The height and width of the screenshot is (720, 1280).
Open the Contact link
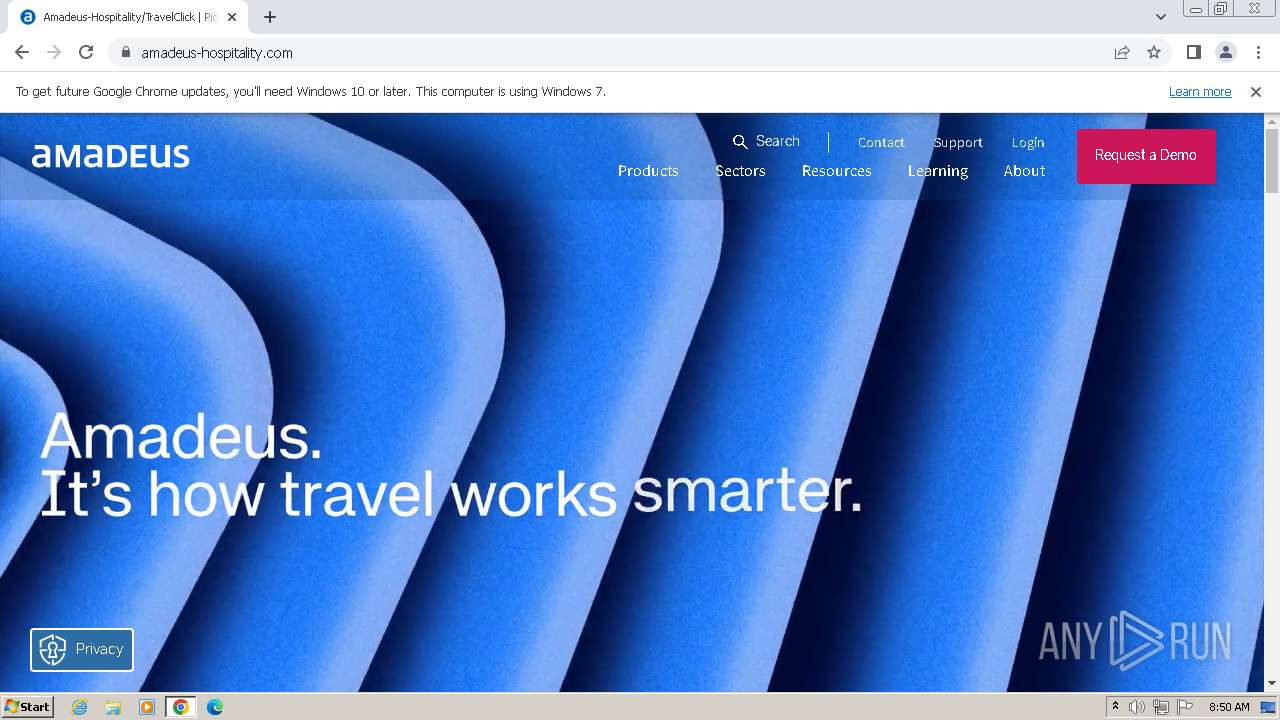881,143
